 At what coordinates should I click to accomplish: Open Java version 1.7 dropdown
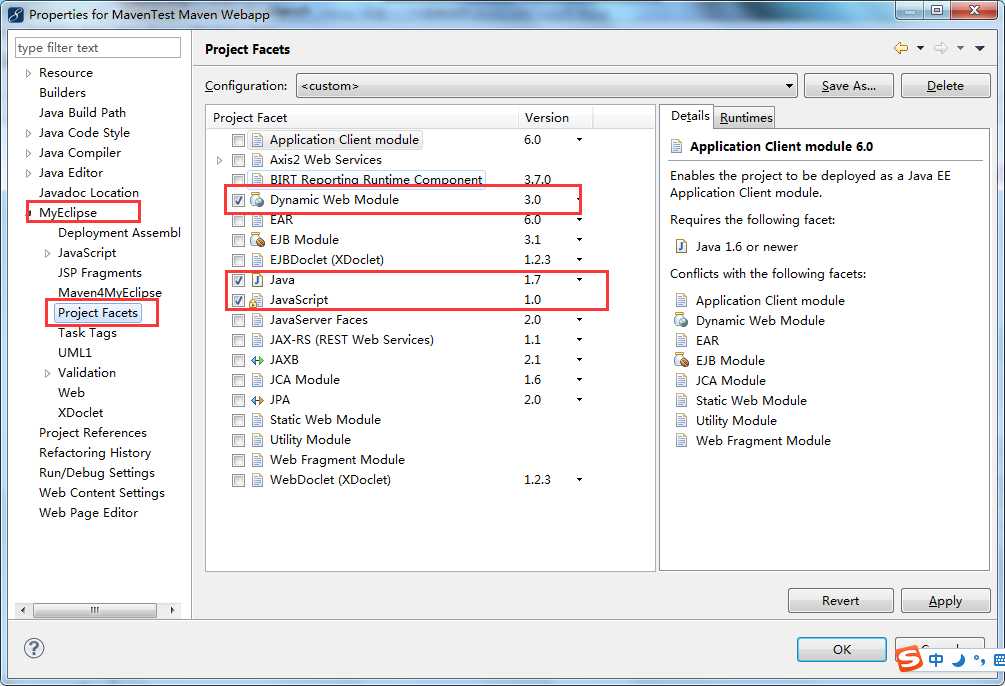[x=579, y=280]
